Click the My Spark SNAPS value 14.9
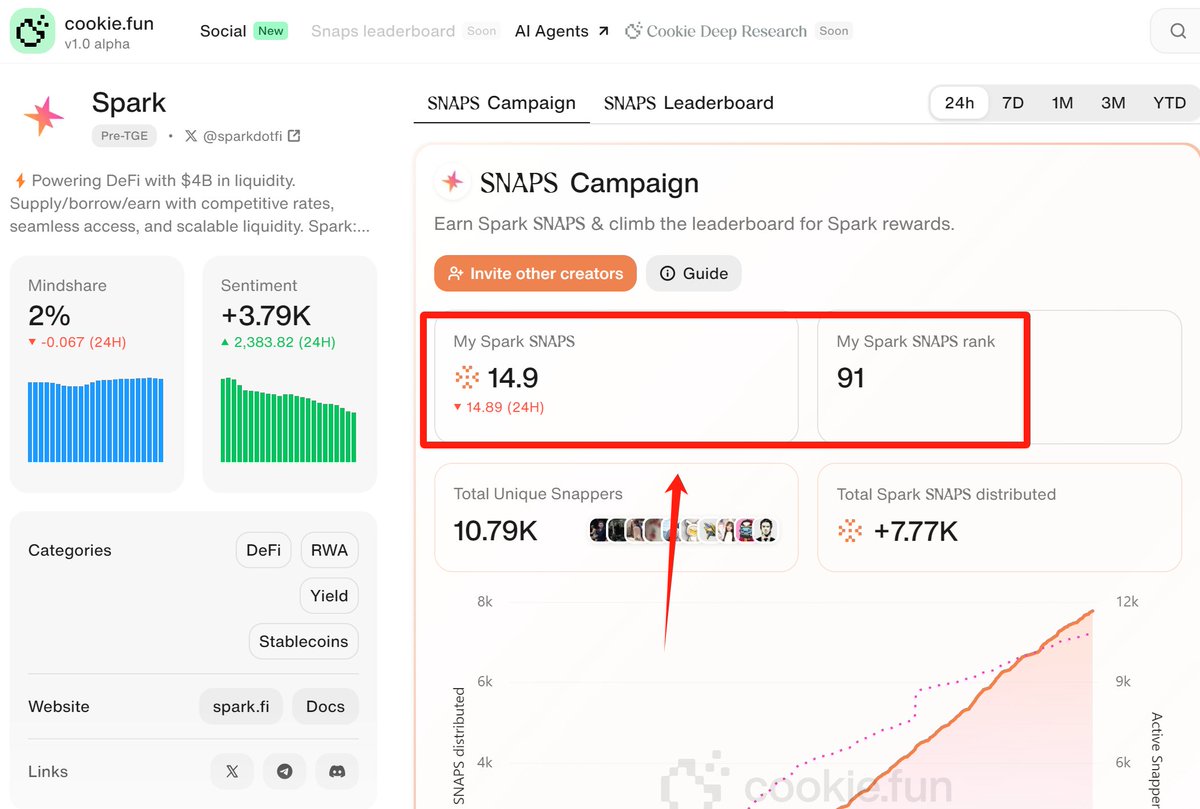The width and height of the screenshot is (1200, 809). click(x=513, y=378)
